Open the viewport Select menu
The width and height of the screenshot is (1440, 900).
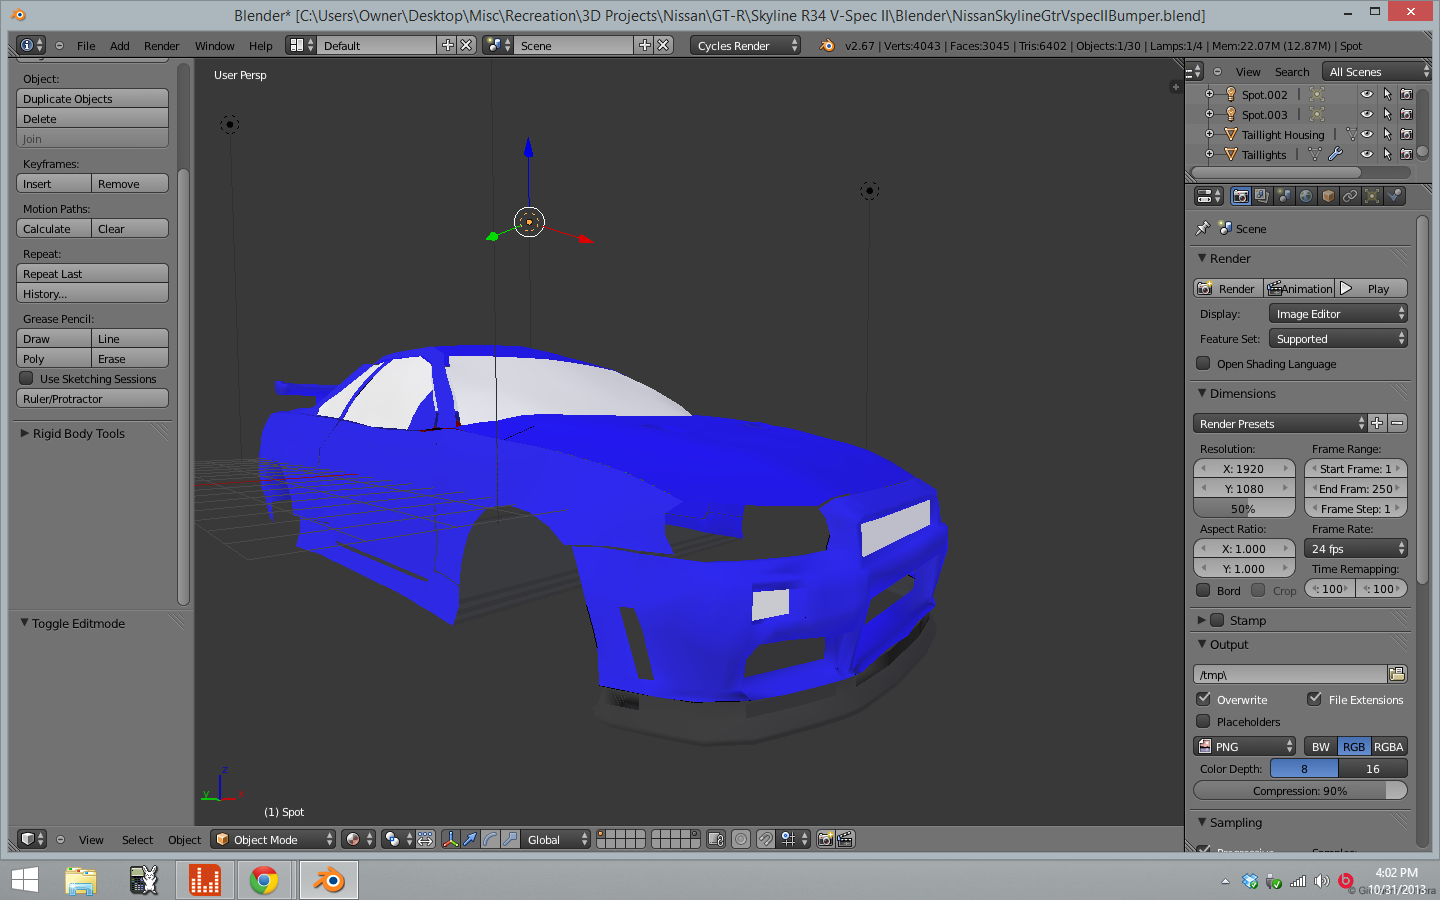pos(138,839)
